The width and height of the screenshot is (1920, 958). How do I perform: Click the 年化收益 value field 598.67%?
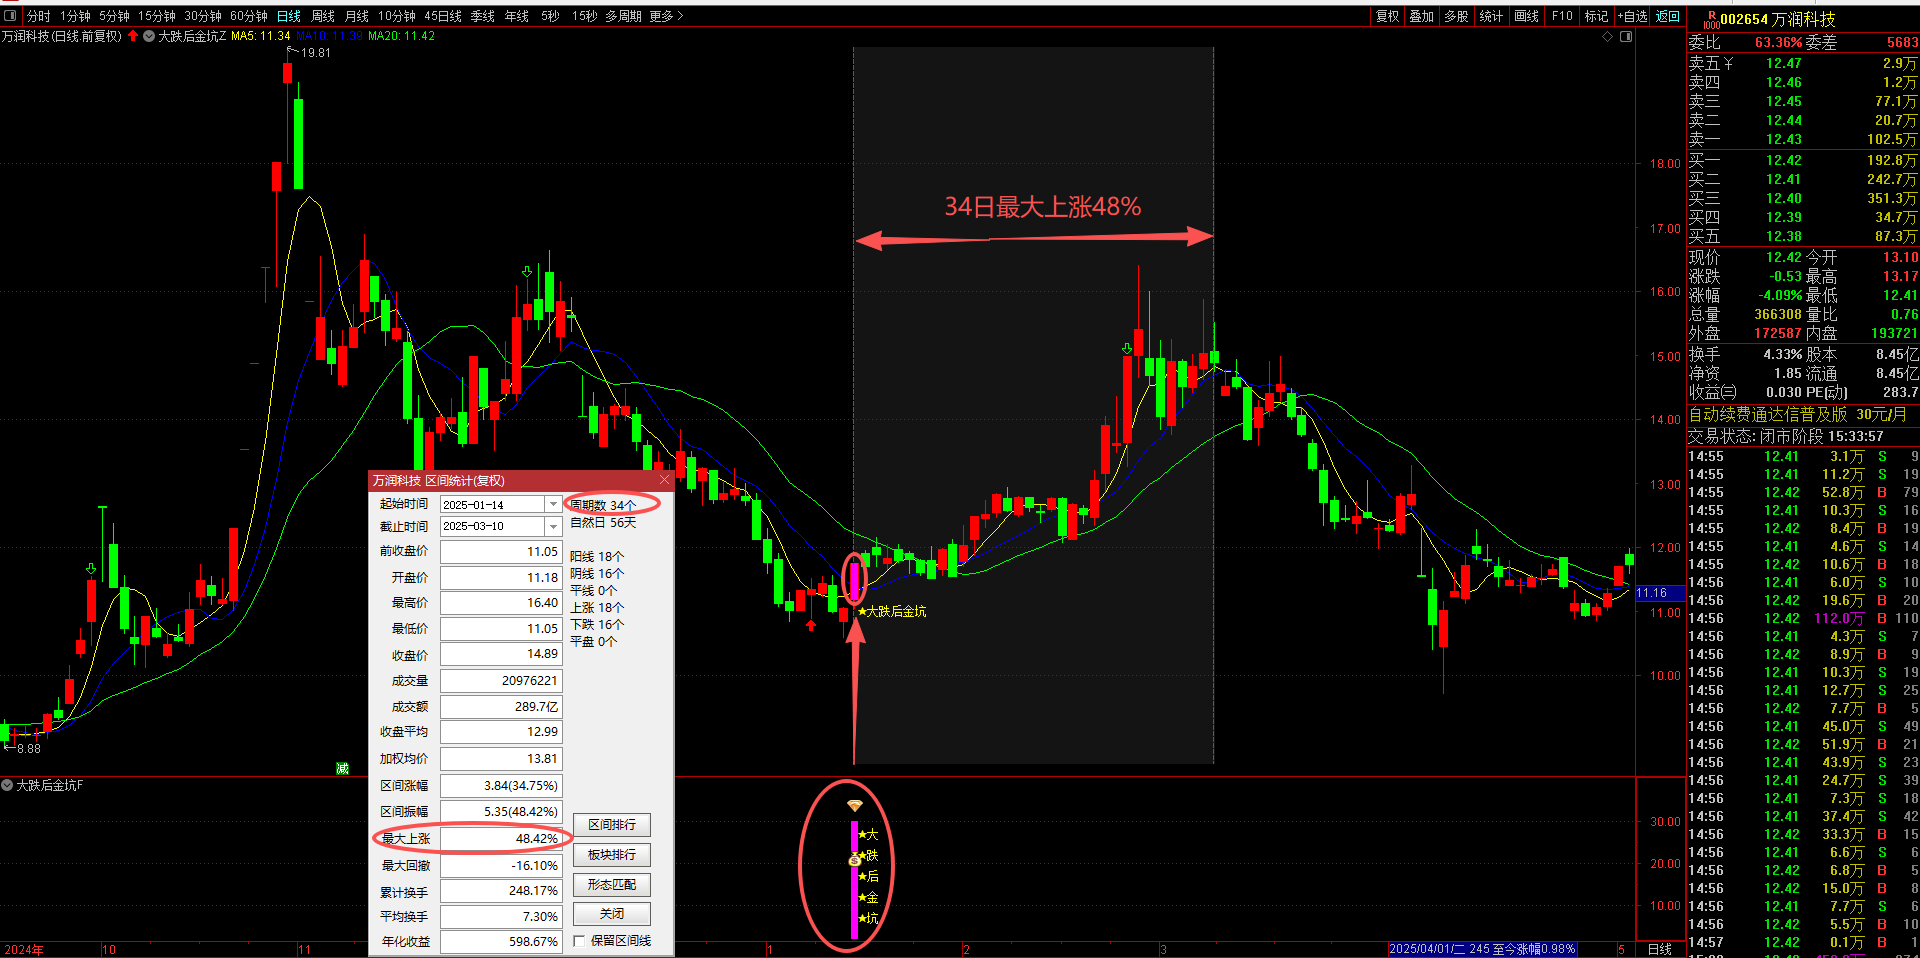[x=501, y=942]
